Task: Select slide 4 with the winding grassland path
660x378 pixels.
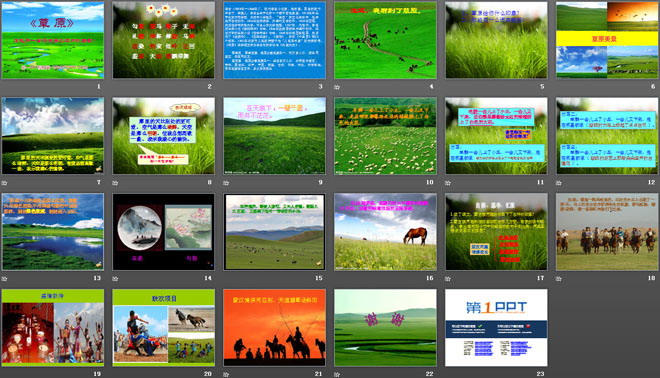Action: point(386,40)
